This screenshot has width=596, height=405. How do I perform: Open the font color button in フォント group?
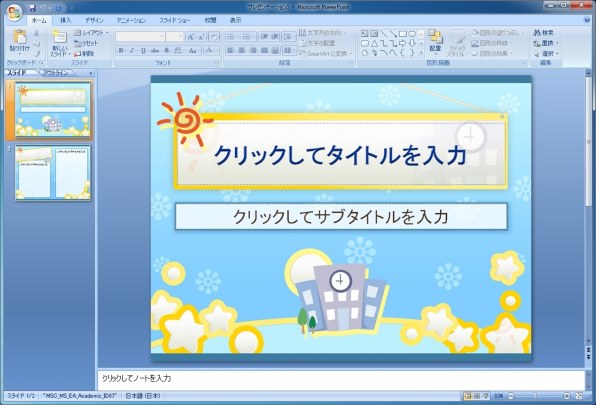coord(210,50)
